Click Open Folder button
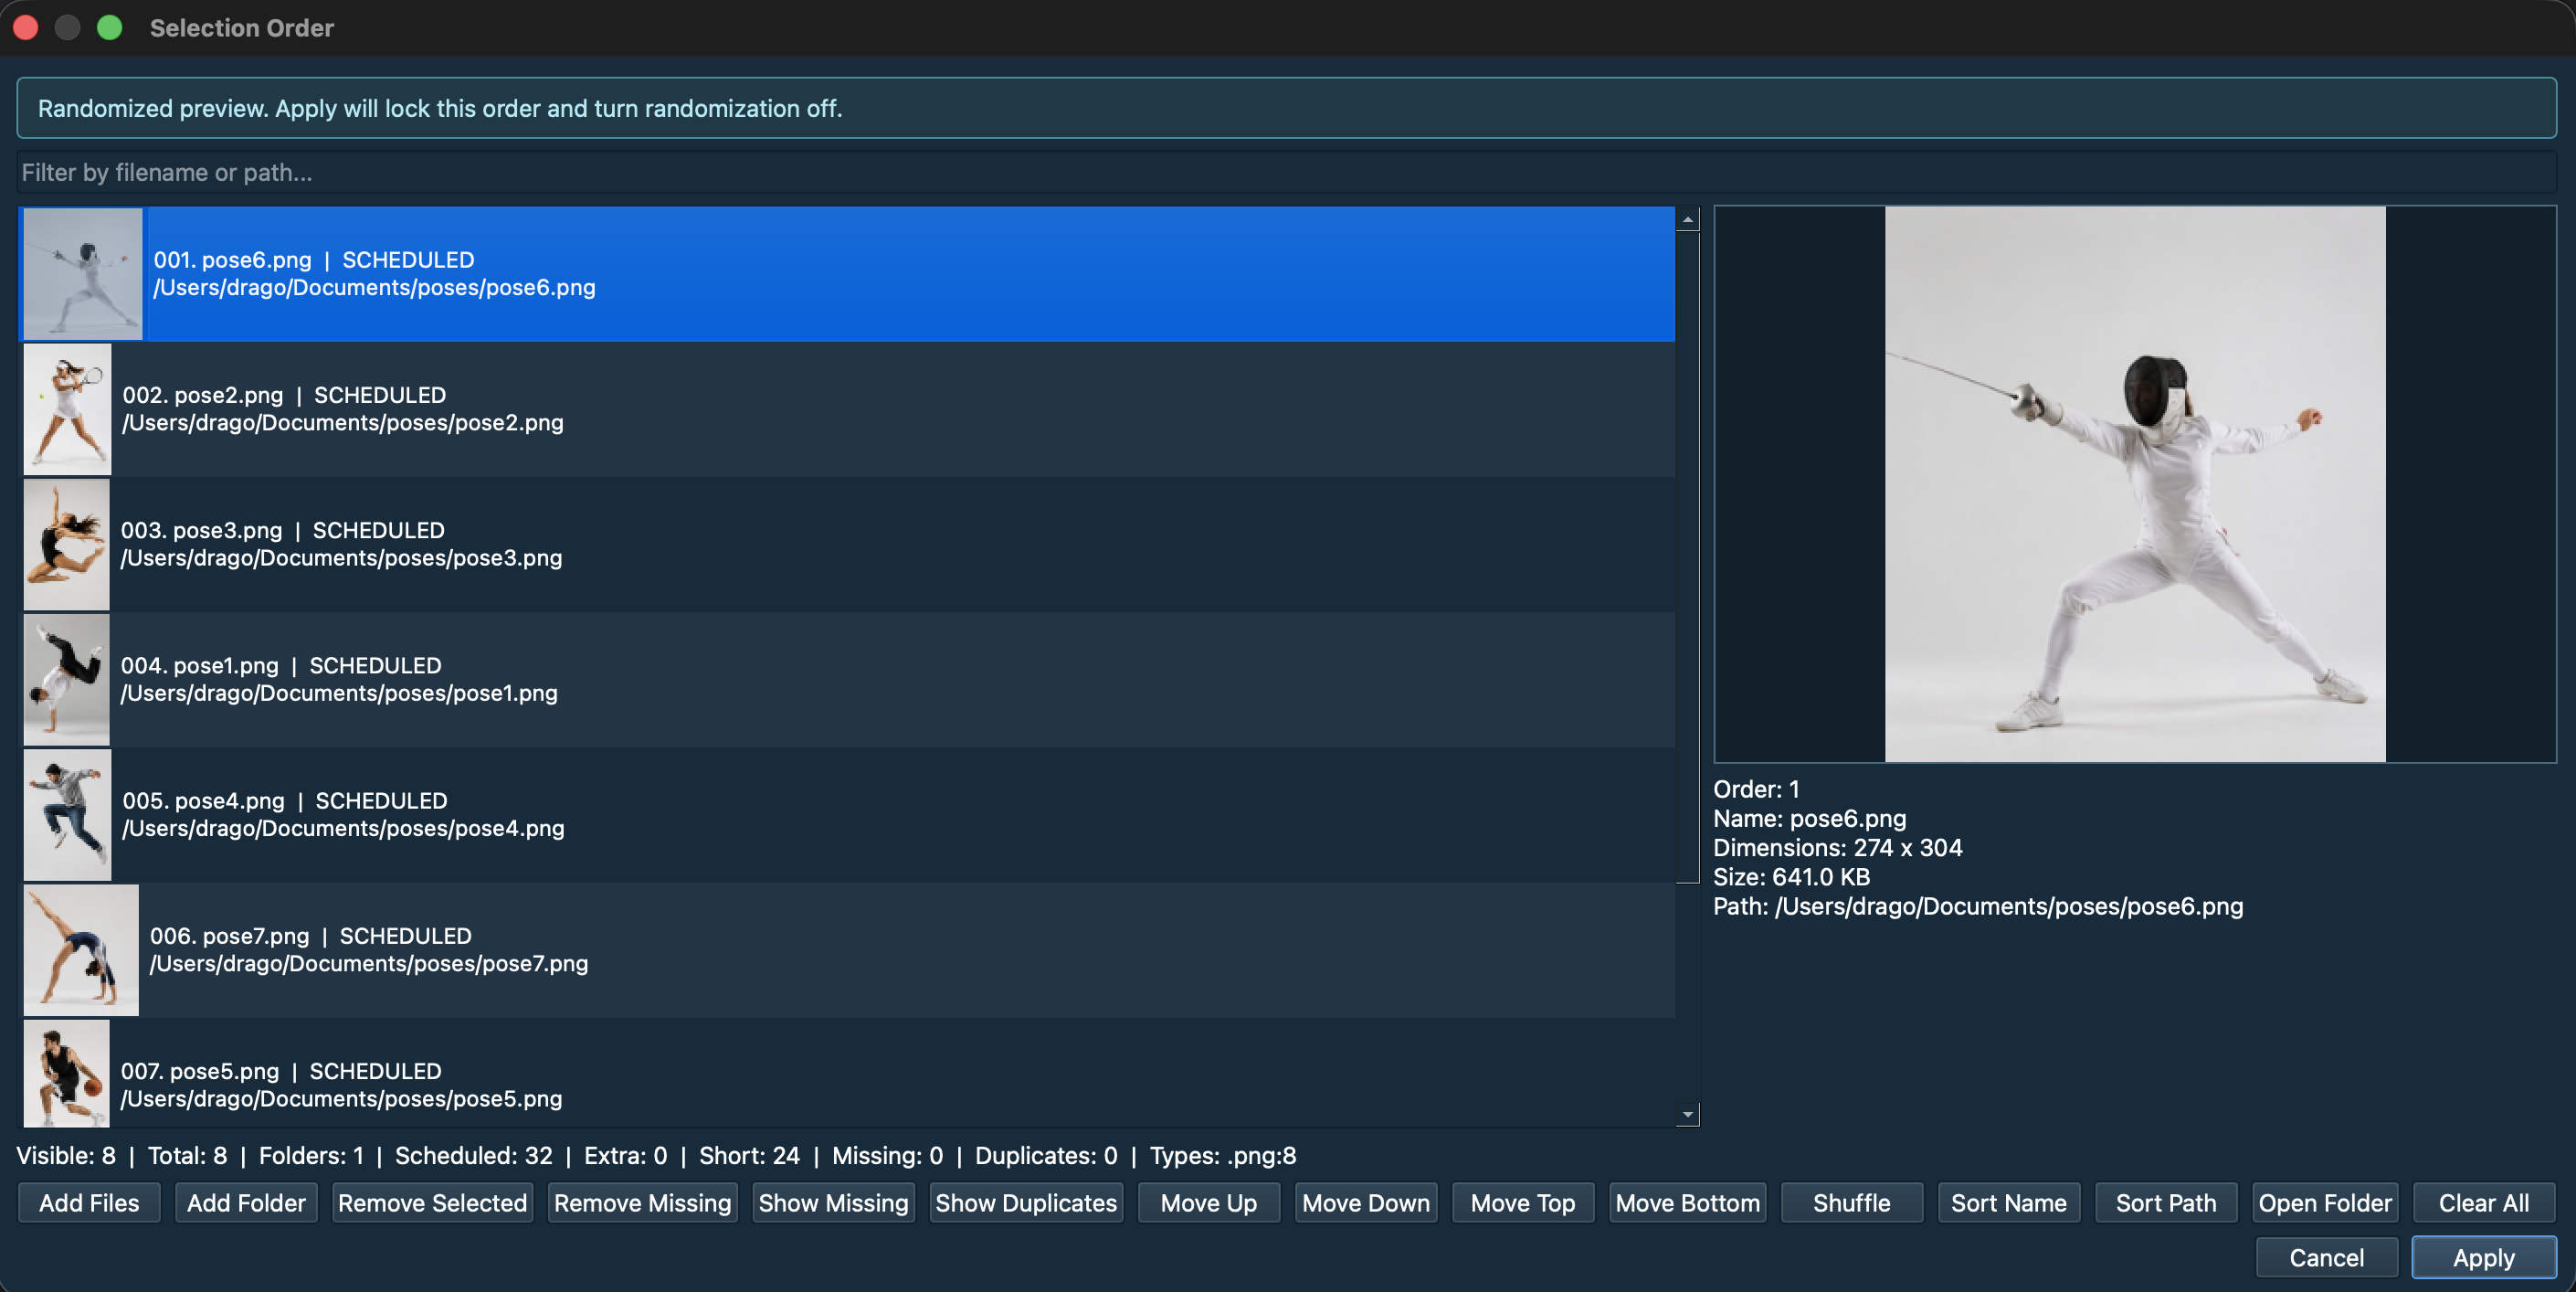Screen dimensions: 2576x1292 pyautogui.click(x=2324, y=1202)
